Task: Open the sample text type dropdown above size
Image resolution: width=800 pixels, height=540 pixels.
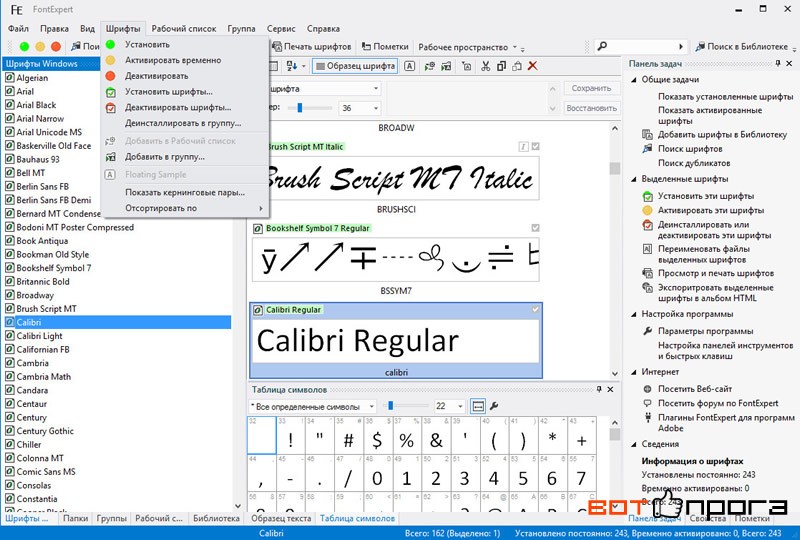Action: tap(376, 89)
